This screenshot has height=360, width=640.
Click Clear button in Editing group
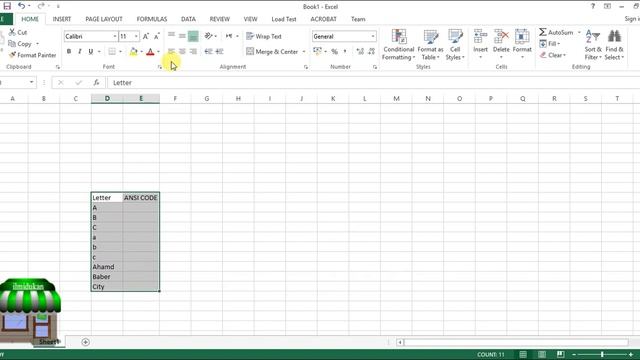tap(553, 55)
